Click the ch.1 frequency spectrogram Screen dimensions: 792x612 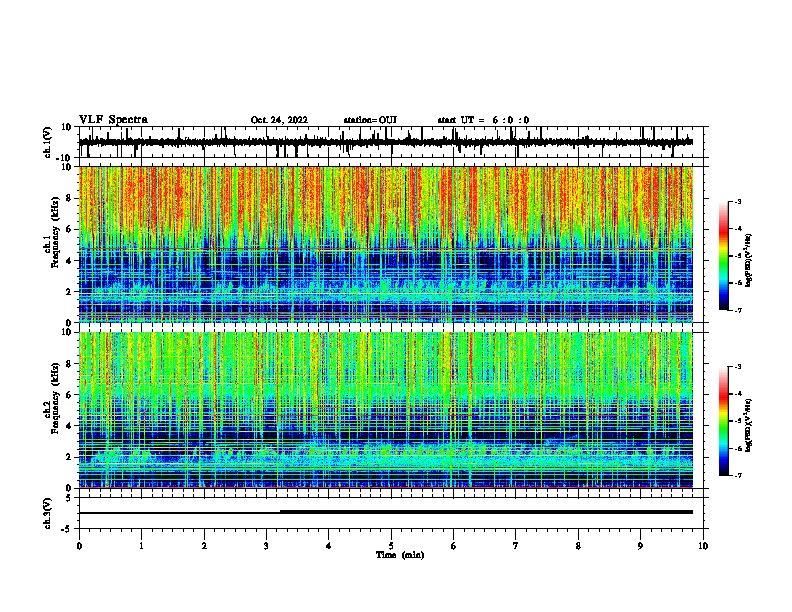[x=385, y=244]
